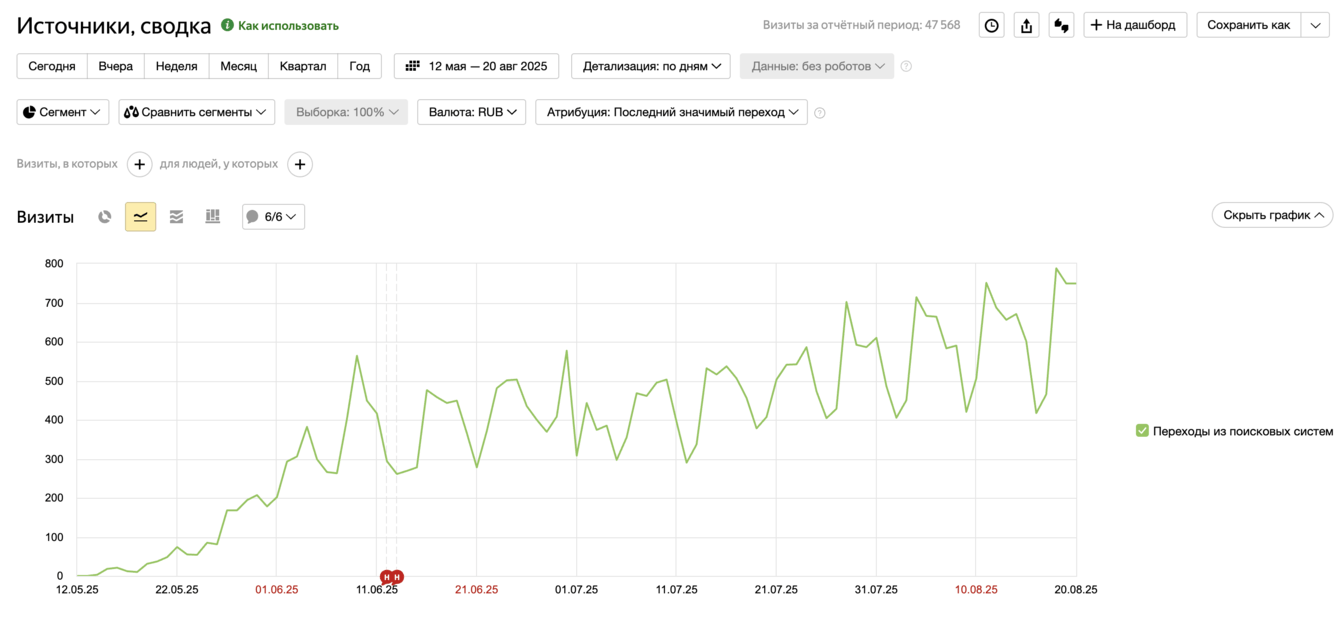Image resolution: width=1340 pixels, height=620 pixels.
Task: Click the Источники, сводка report title
Action: 114,26
